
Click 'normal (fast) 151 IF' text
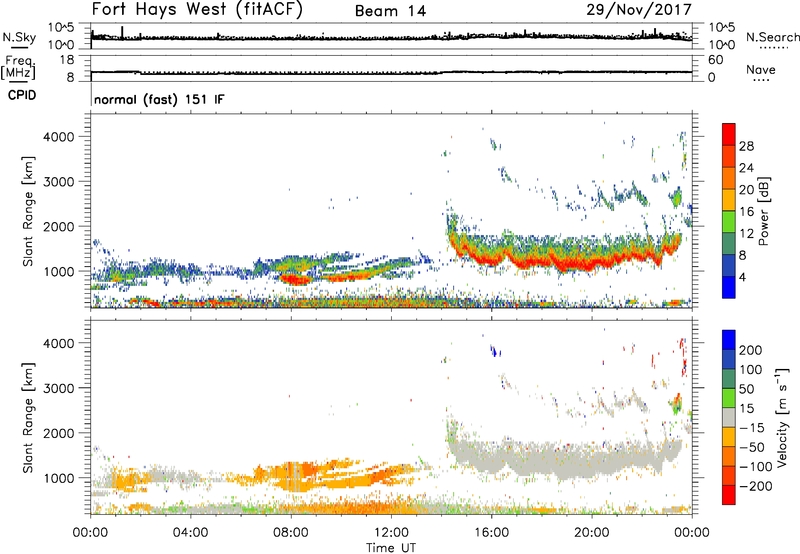tap(159, 99)
